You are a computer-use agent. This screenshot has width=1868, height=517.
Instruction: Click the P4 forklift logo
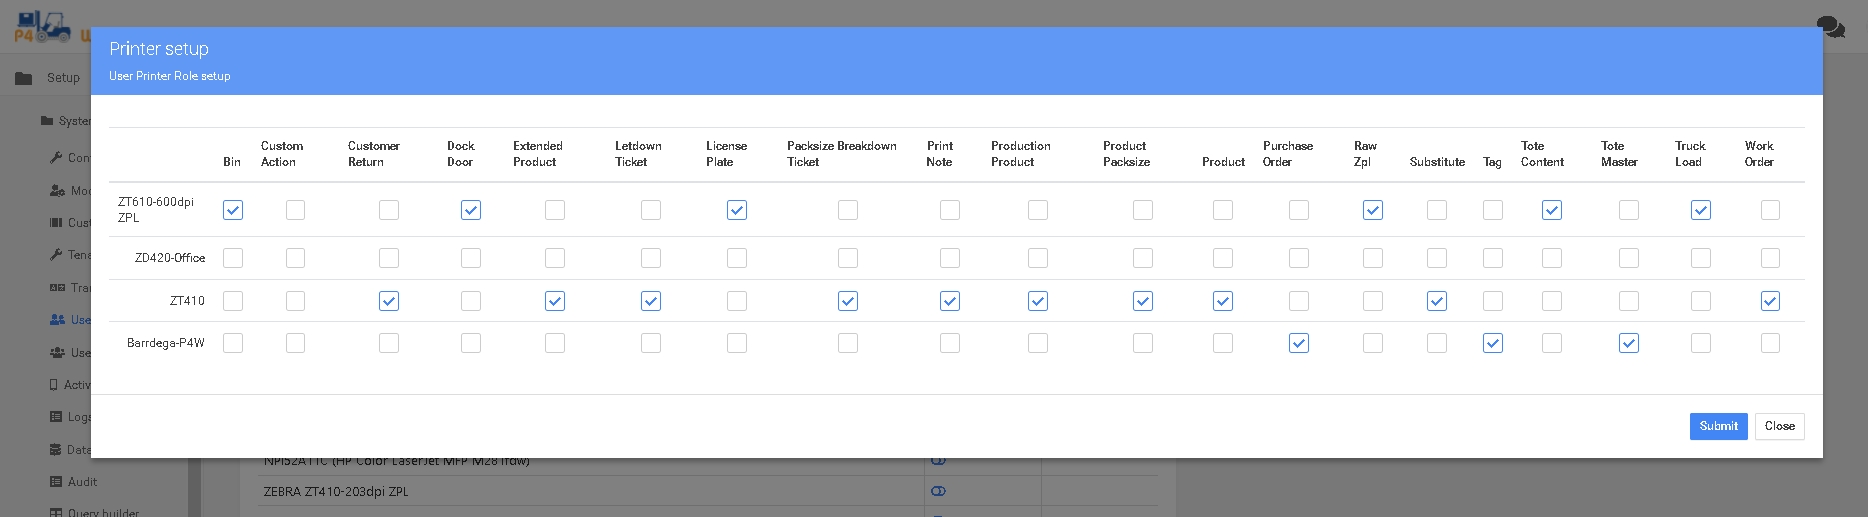click(x=43, y=27)
